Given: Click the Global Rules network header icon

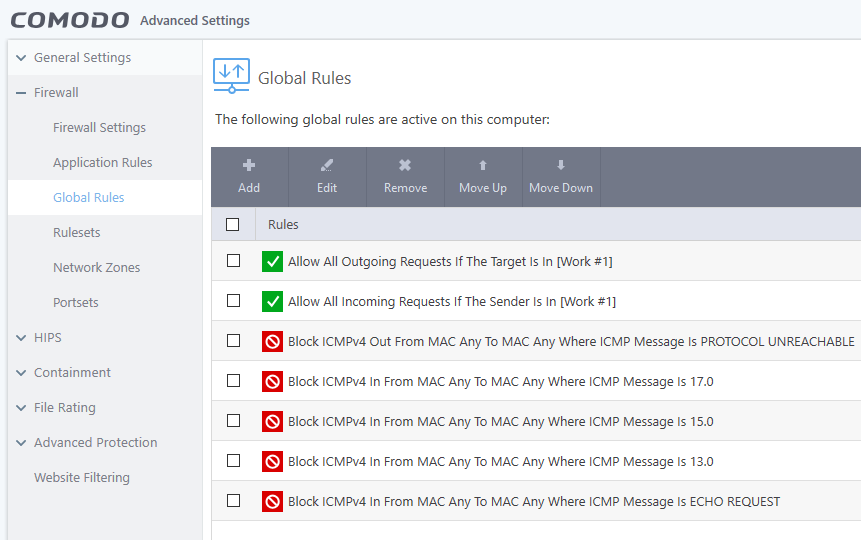Looking at the screenshot, I should 231,76.
